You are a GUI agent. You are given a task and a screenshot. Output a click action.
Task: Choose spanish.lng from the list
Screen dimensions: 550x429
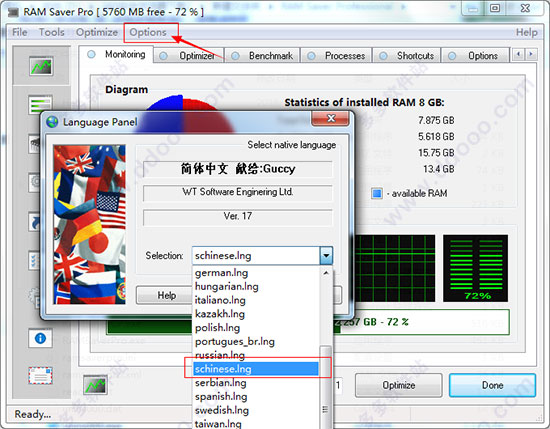pyautogui.click(x=256, y=396)
